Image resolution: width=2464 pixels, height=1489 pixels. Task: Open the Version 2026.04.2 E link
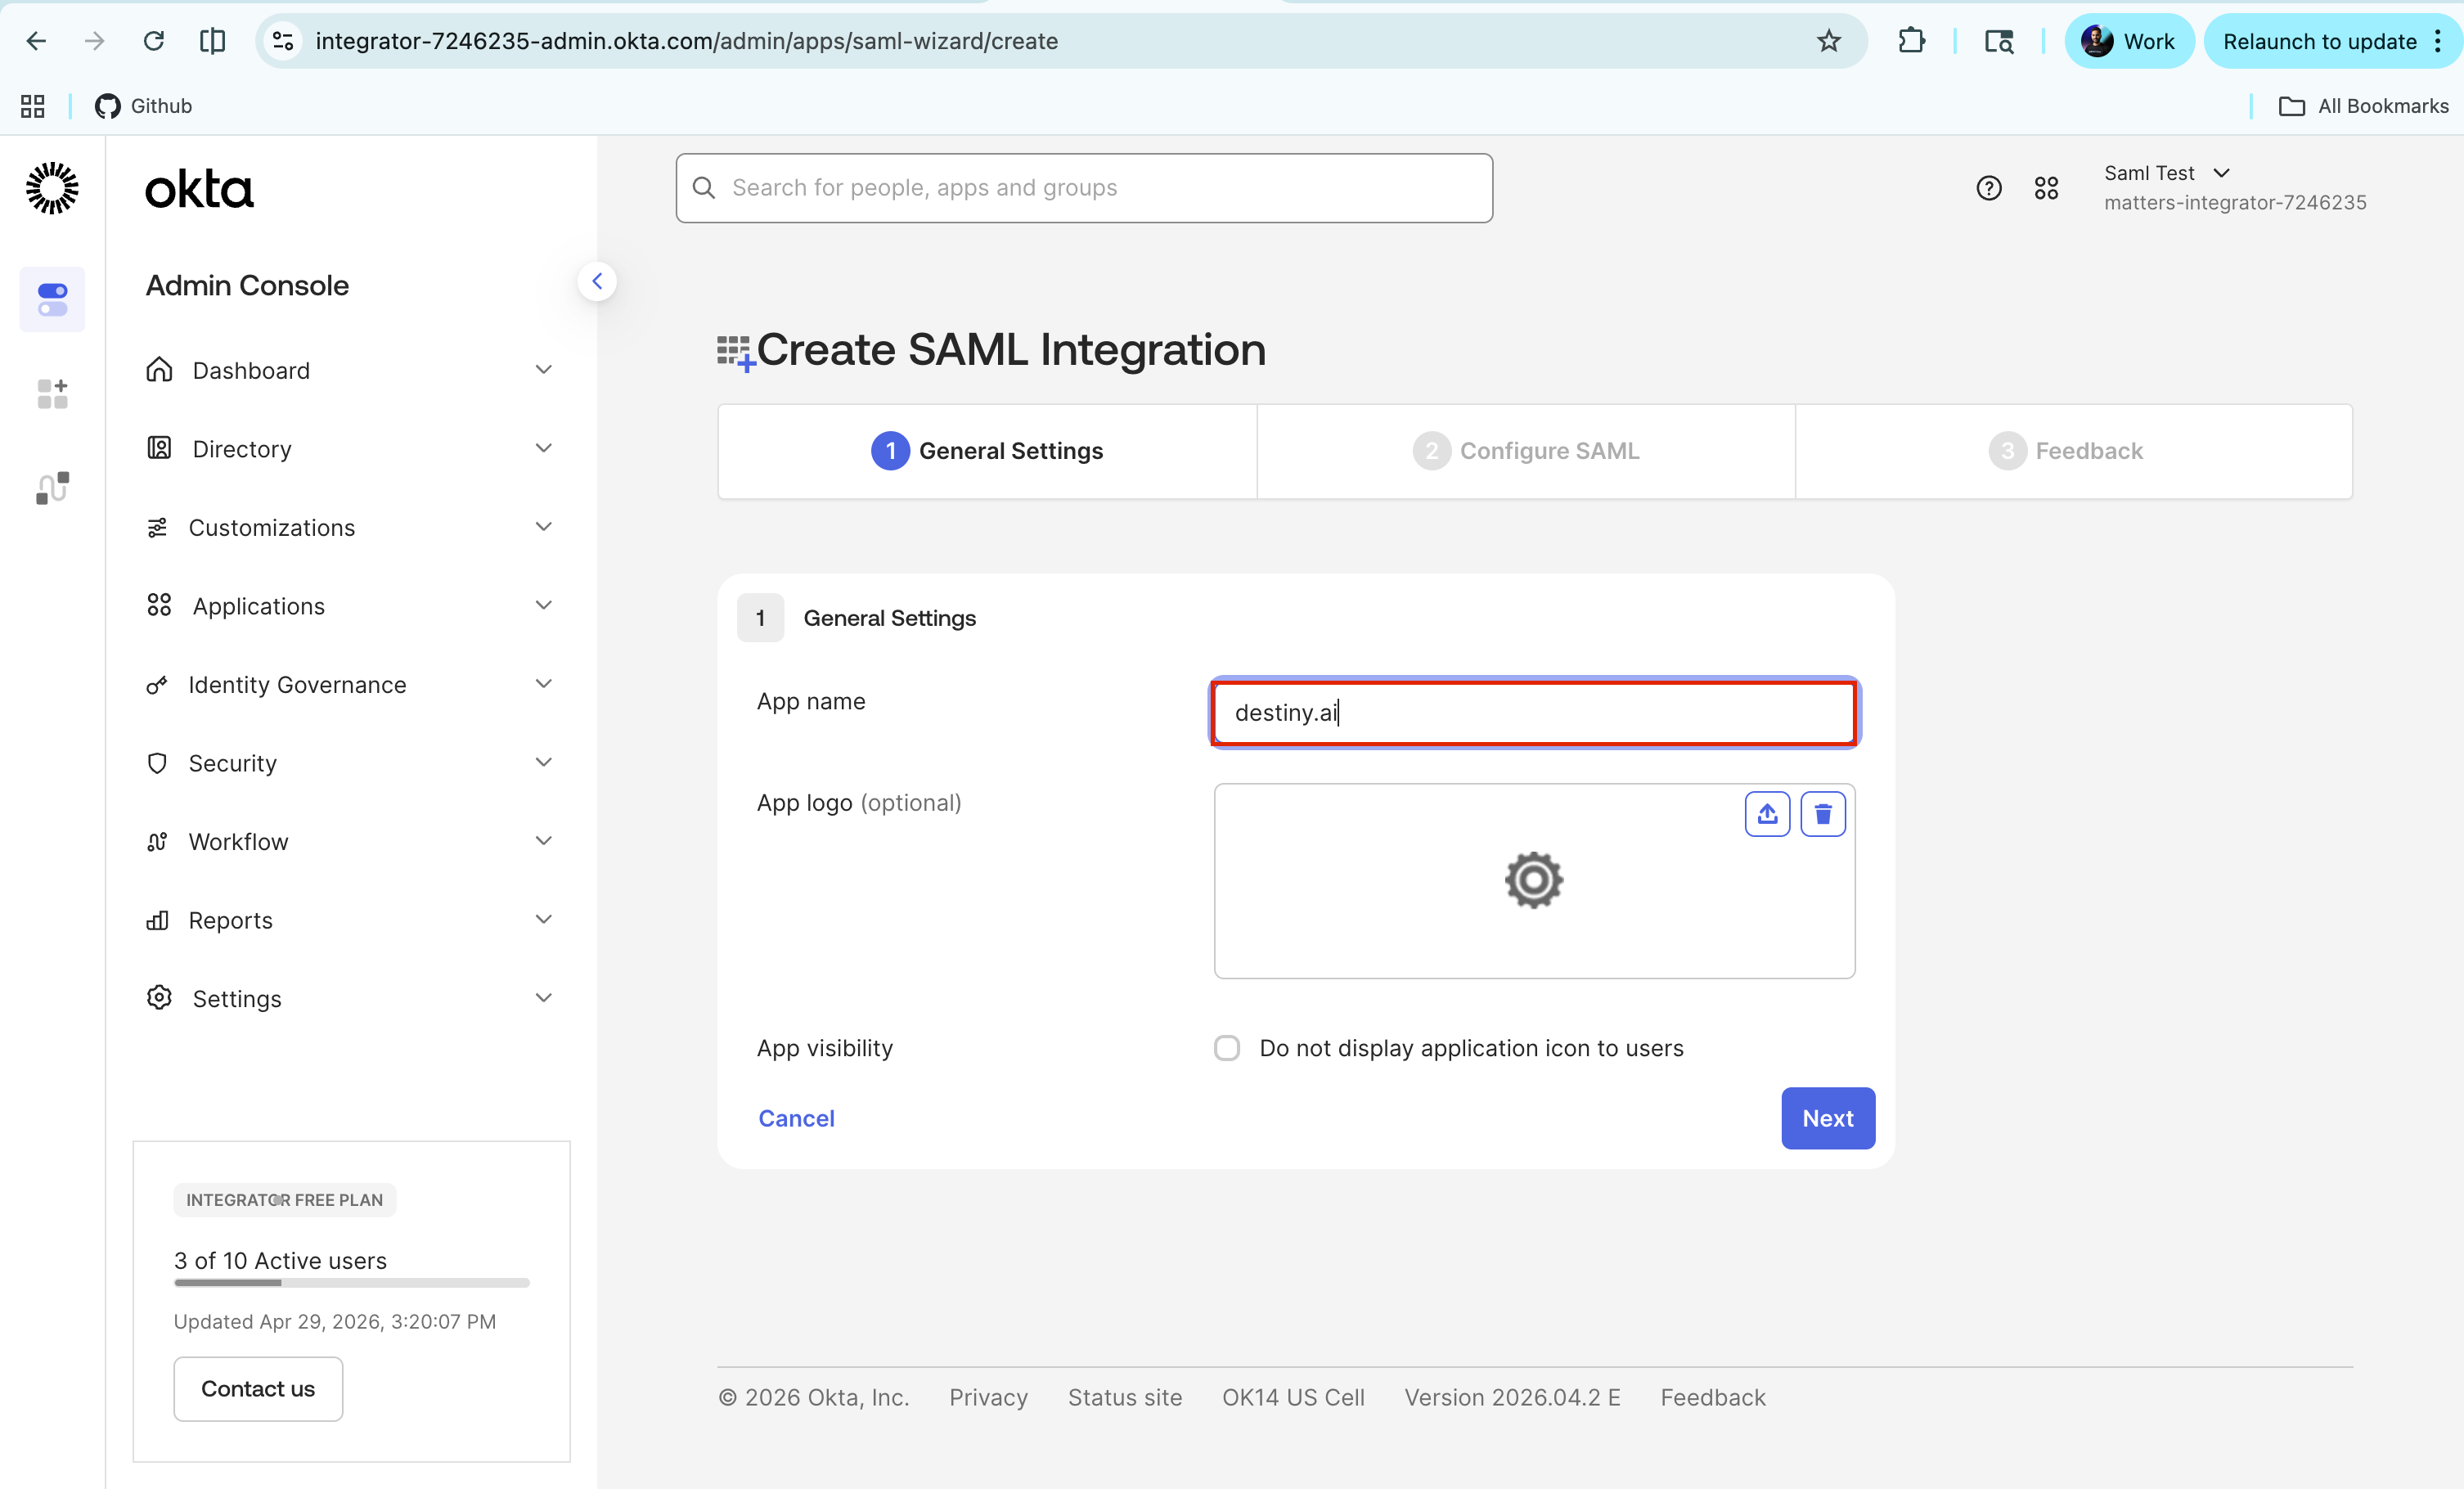point(1512,1397)
